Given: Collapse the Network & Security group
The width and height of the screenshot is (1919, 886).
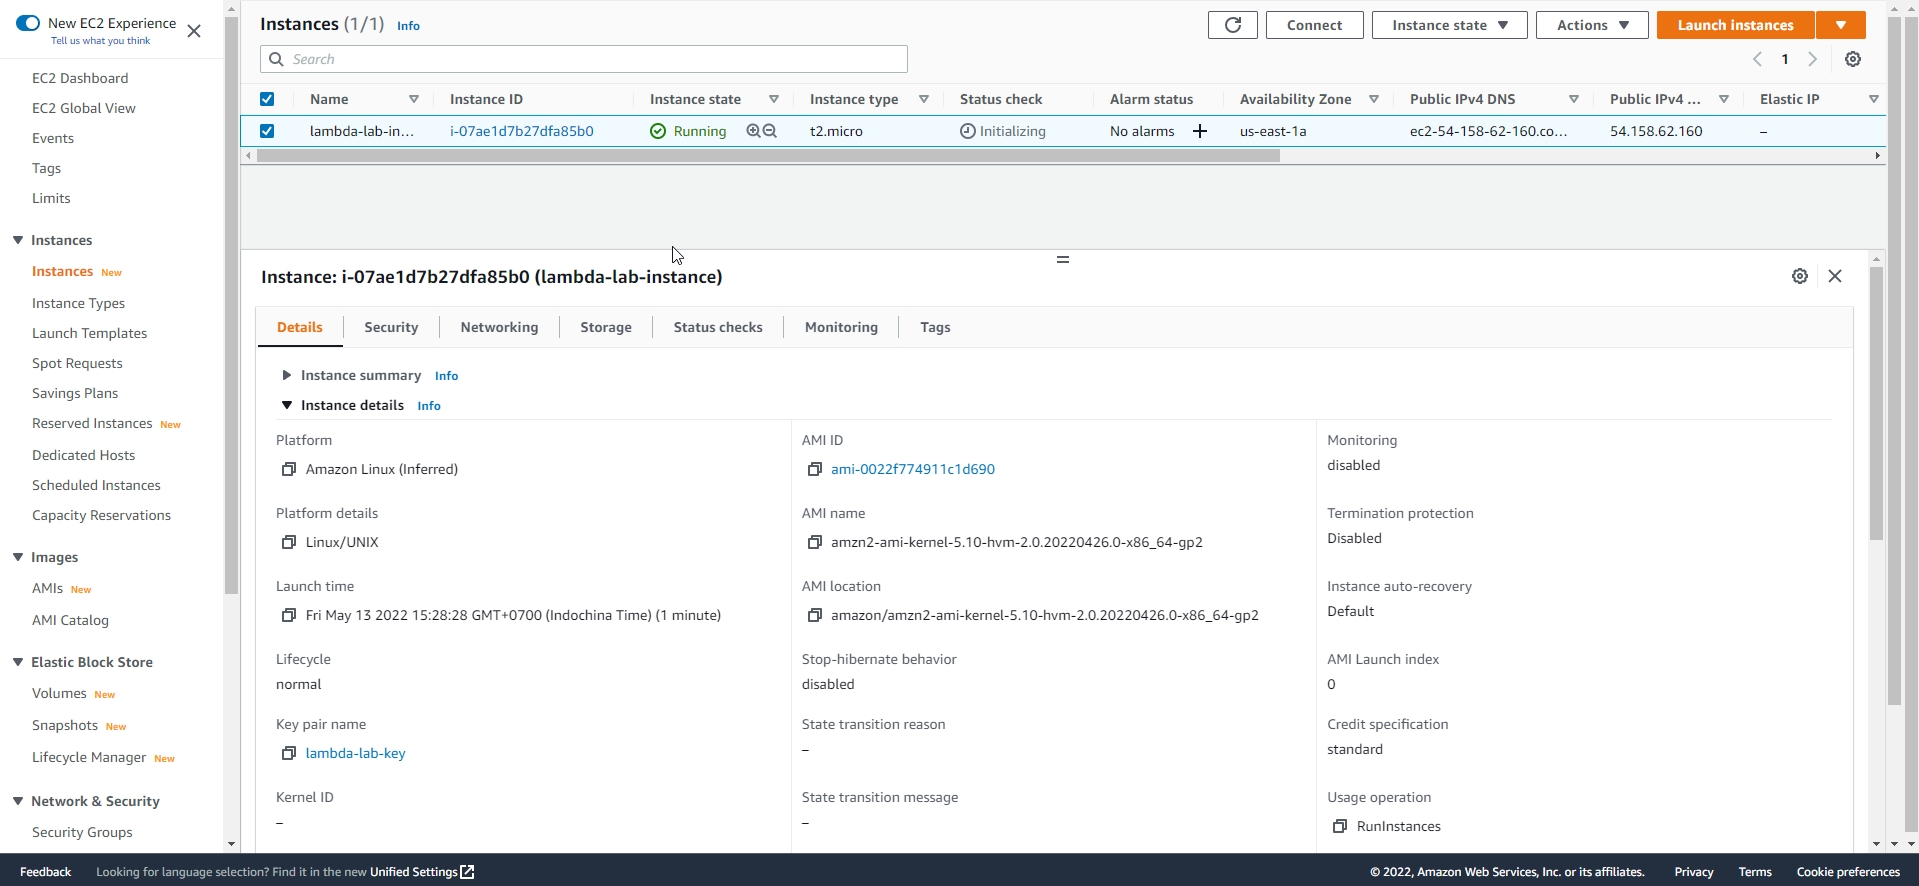Looking at the screenshot, I should click(x=18, y=801).
